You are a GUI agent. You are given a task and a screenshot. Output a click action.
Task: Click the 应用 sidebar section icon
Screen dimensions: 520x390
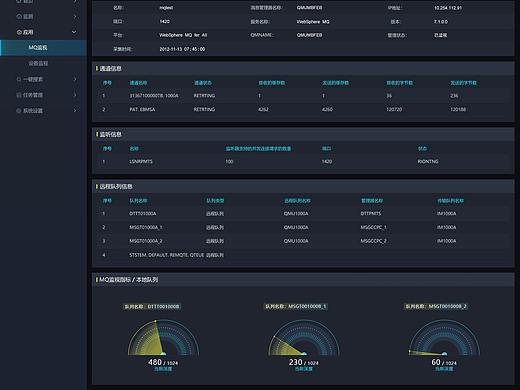pyautogui.click(x=19, y=32)
